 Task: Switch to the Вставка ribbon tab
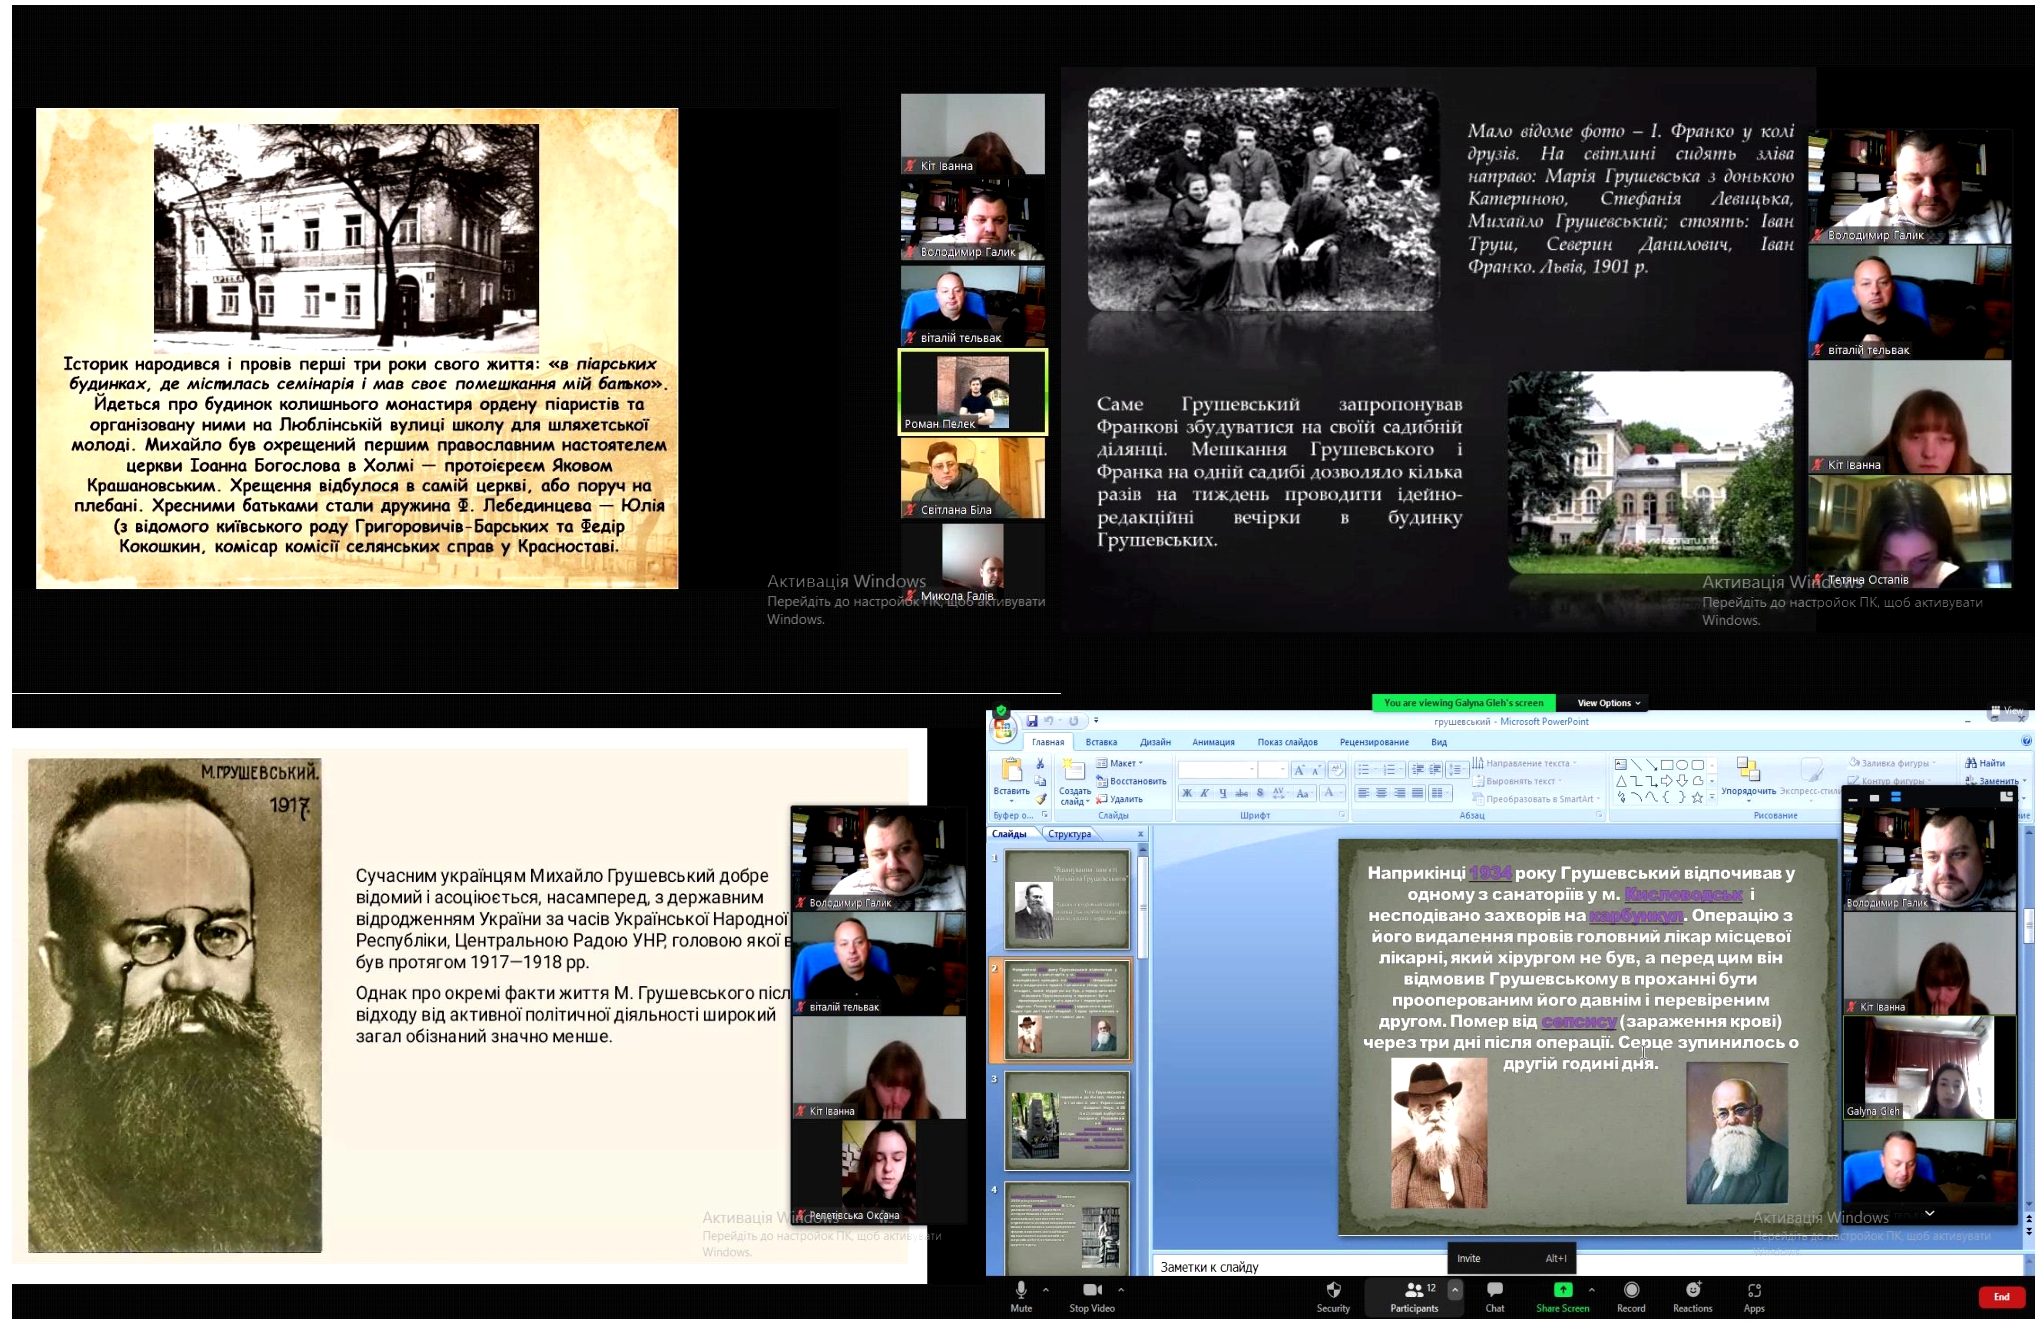click(x=1100, y=742)
